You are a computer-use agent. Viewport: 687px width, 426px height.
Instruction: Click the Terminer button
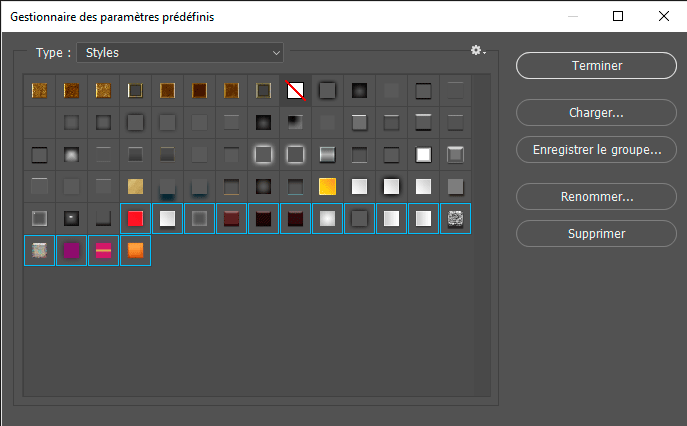pos(596,65)
